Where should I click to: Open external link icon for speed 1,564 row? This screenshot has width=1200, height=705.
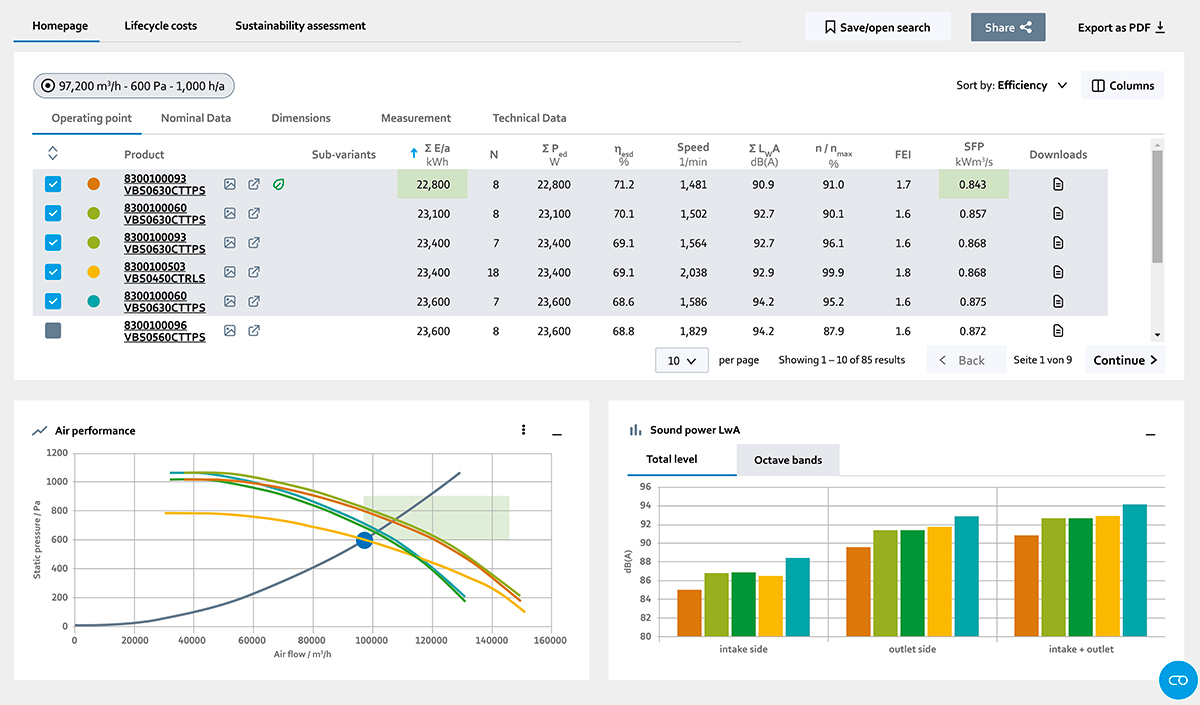(x=254, y=243)
